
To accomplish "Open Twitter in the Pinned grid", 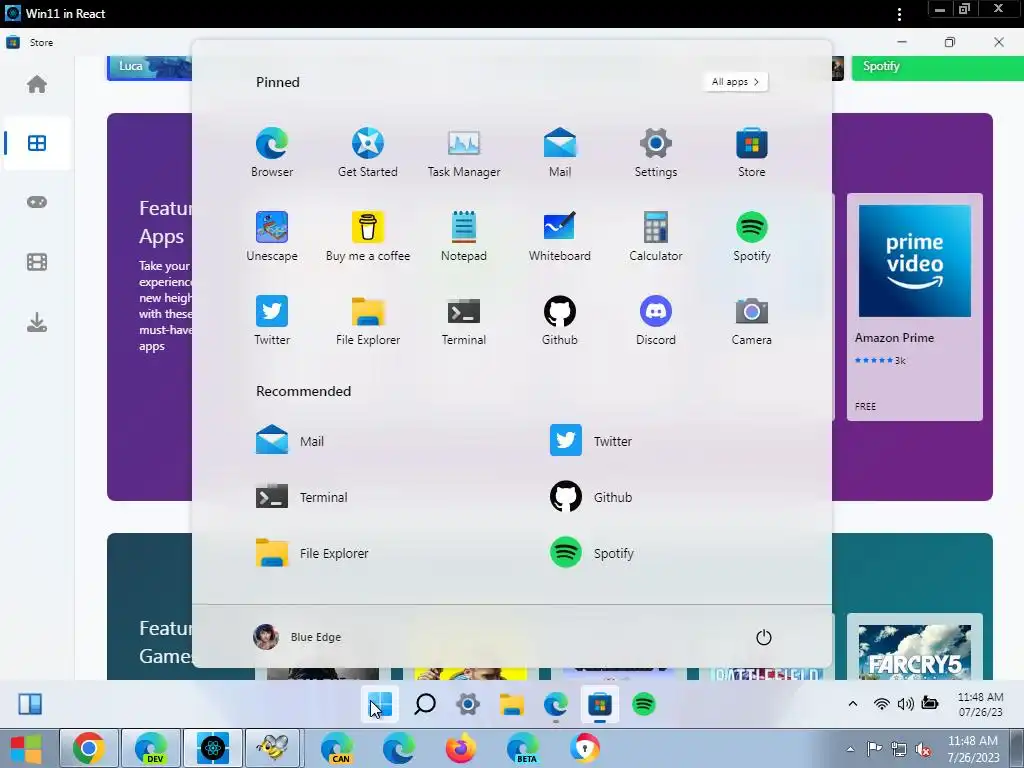I will tap(272, 320).
